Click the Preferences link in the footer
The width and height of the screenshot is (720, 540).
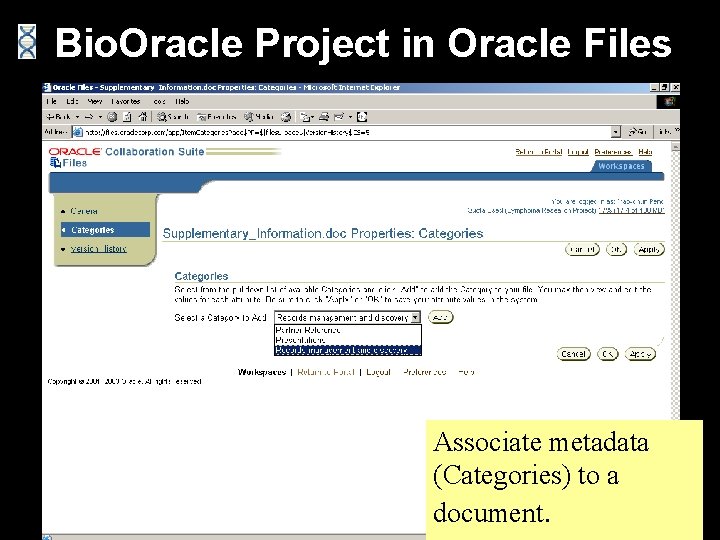pyautogui.click(x=425, y=372)
